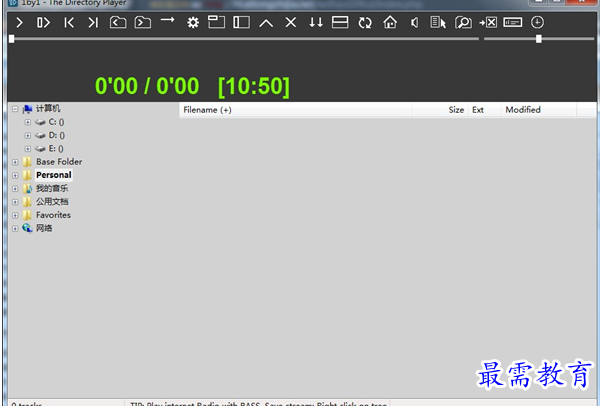This screenshot has height=406, width=600.
Task: Open the magnifier find icon
Action: (463, 23)
